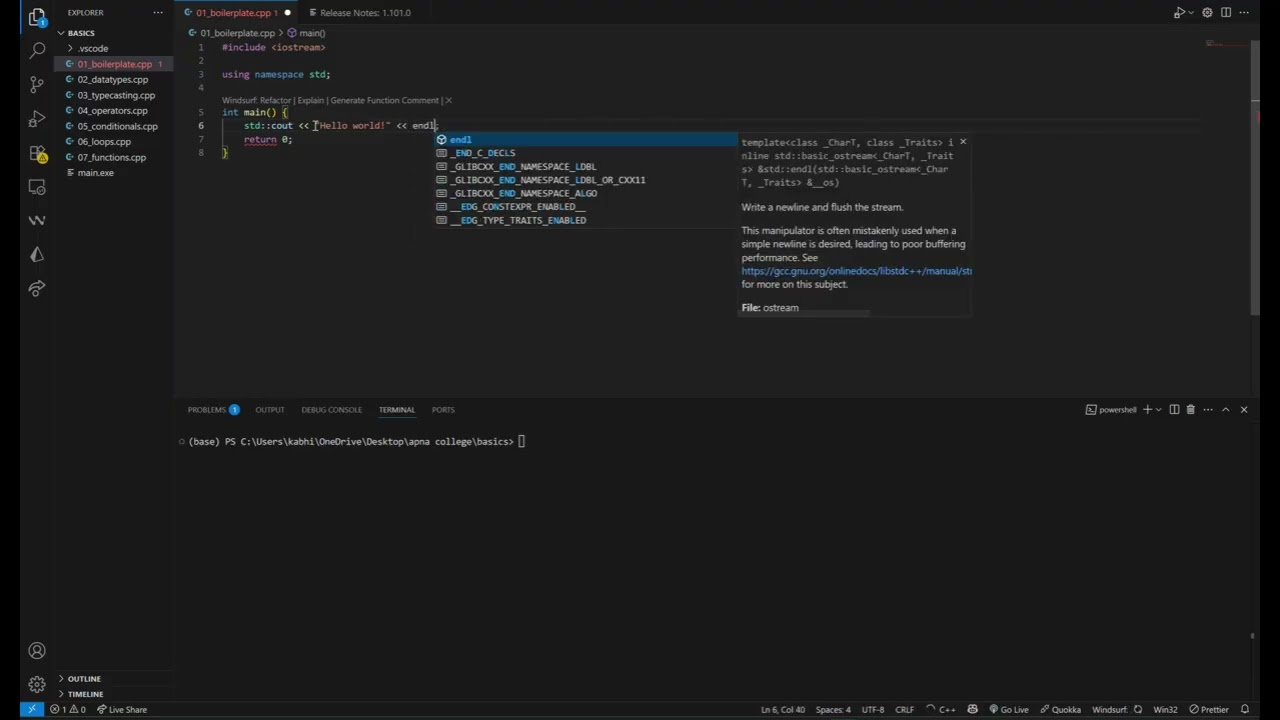Open the Explorer view in activity bar
1280x720 pixels.
point(37,17)
